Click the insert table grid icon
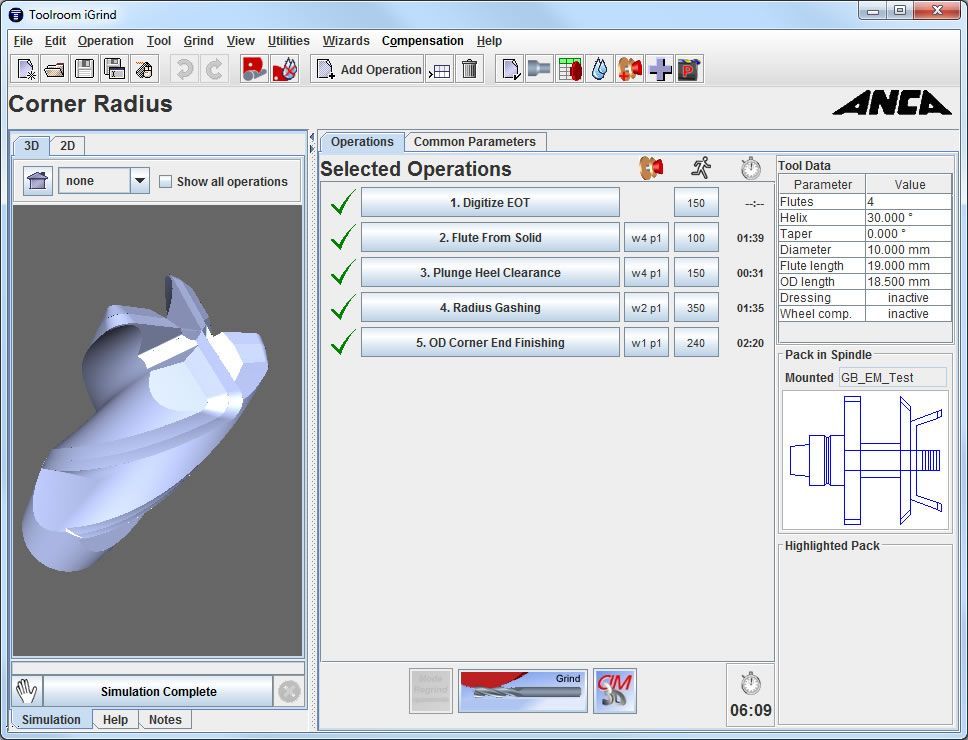Image resolution: width=968 pixels, height=740 pixels. 440,70
